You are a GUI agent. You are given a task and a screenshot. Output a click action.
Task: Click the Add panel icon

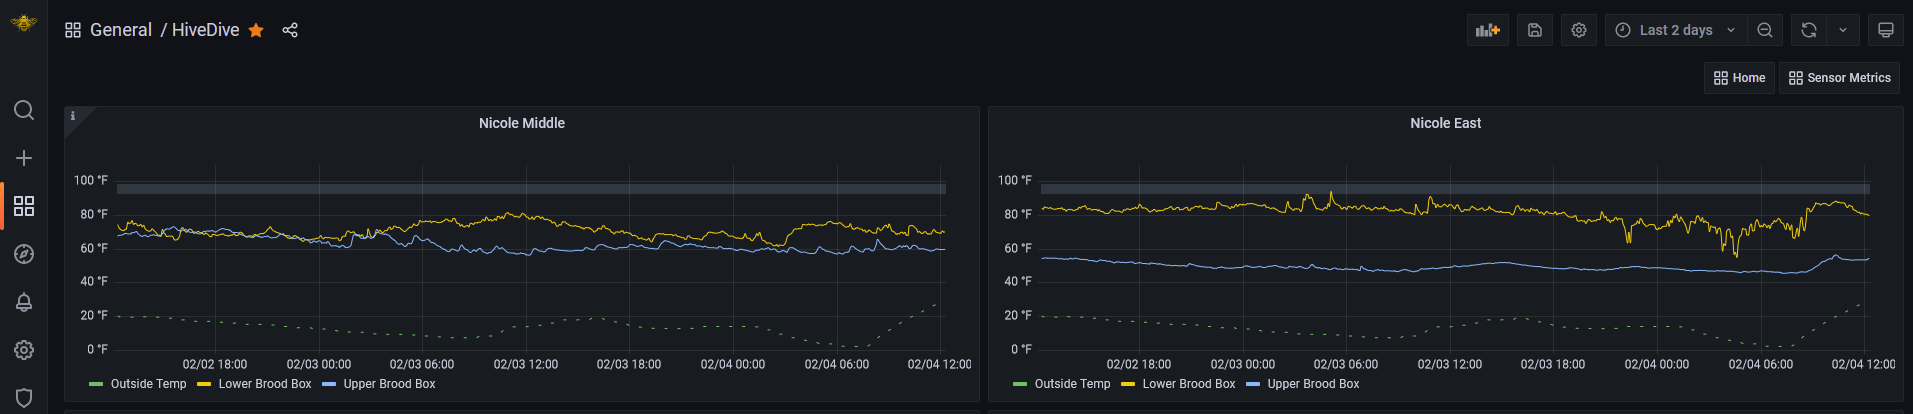pyautogui.click(x=1487, y=30)
